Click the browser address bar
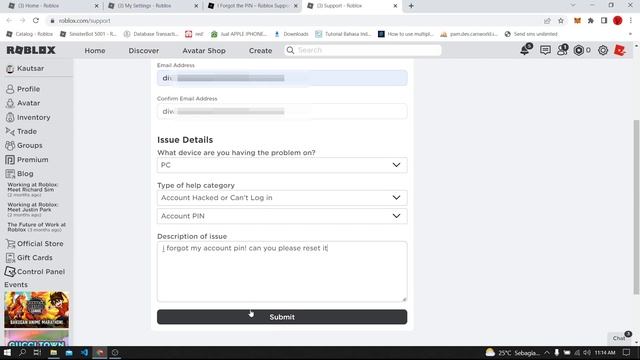Viewport: 640px width, 360px height. tap(294, 20)
